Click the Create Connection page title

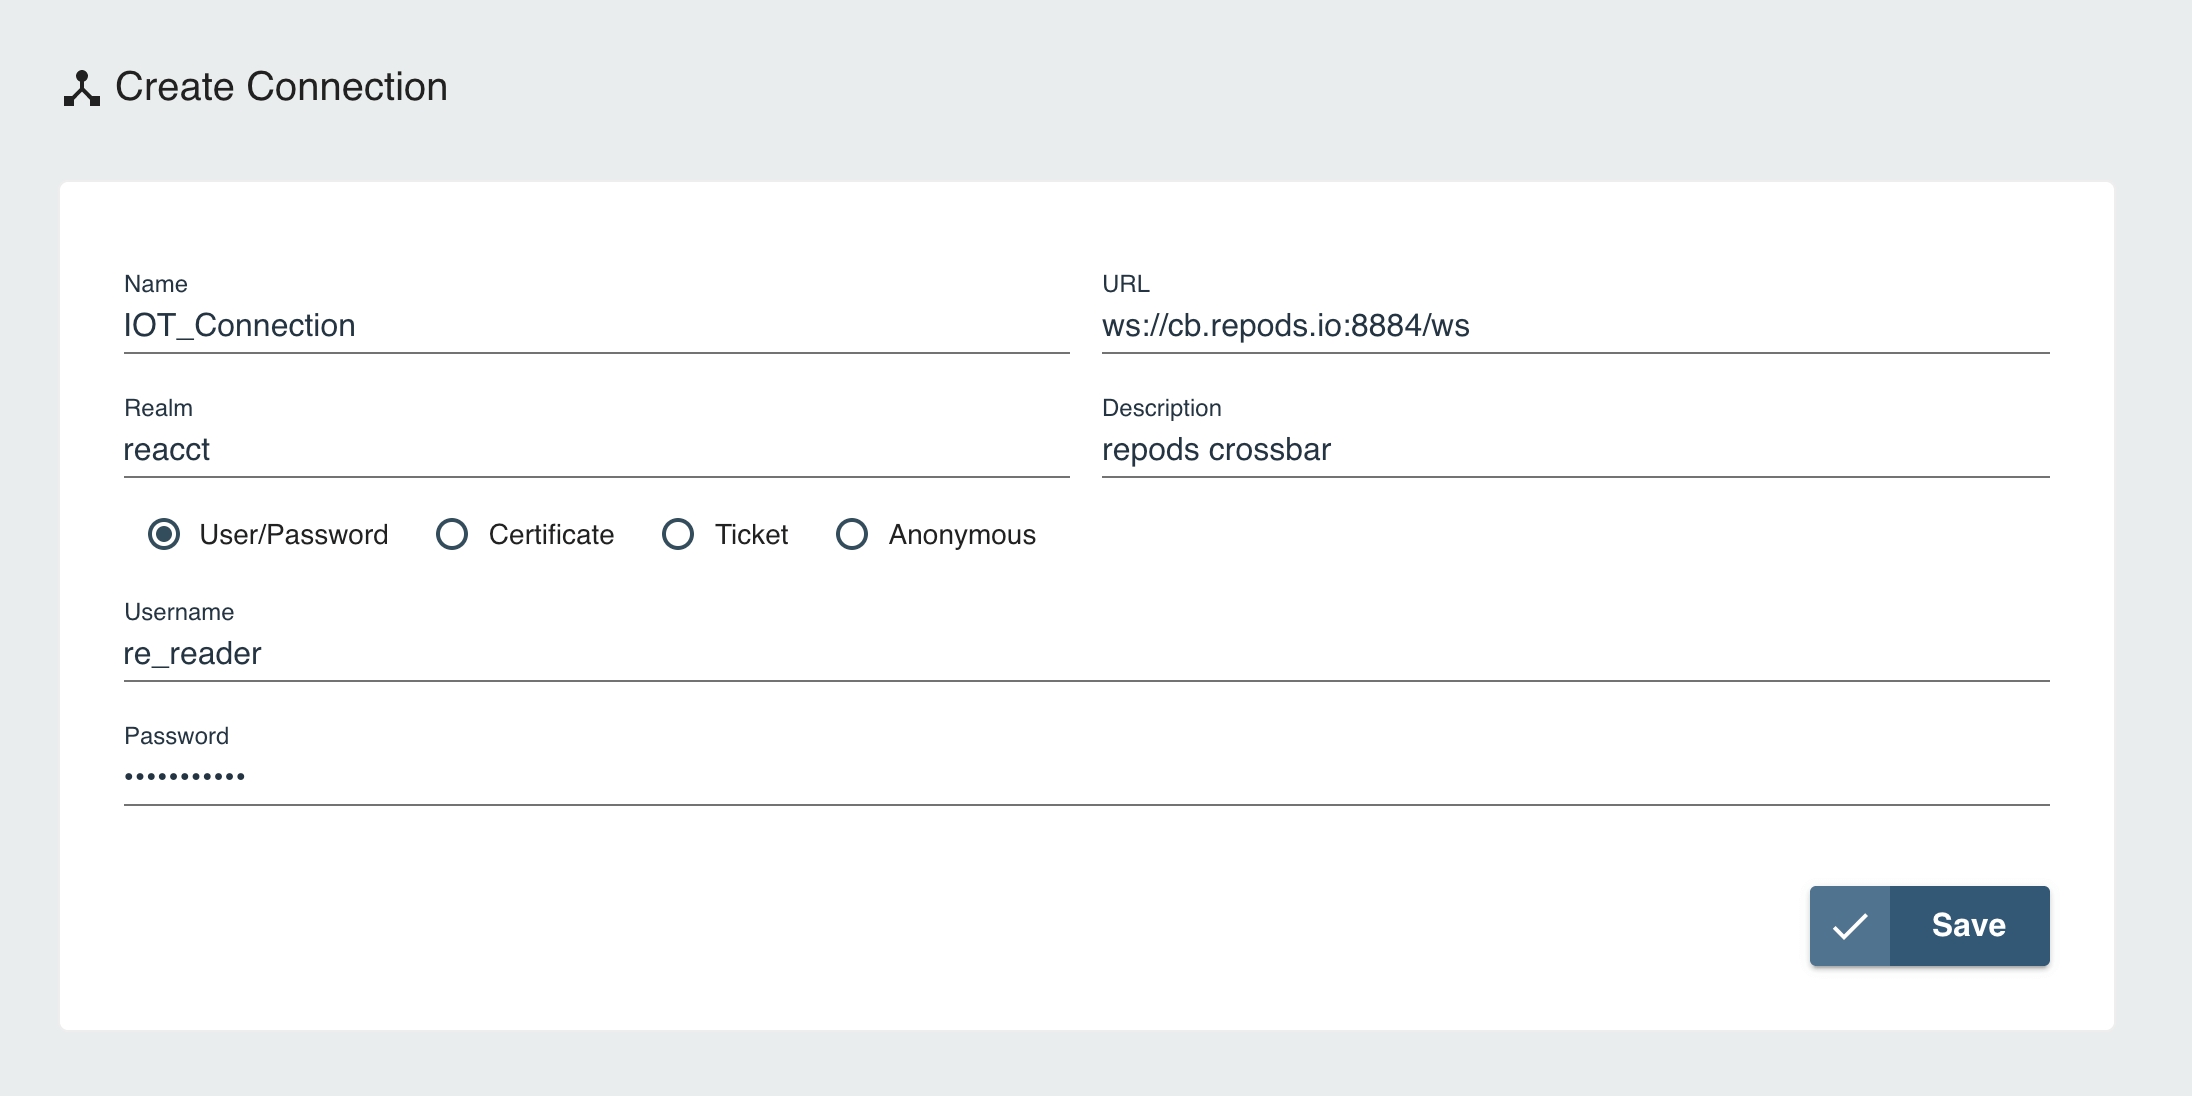[281, 87]
